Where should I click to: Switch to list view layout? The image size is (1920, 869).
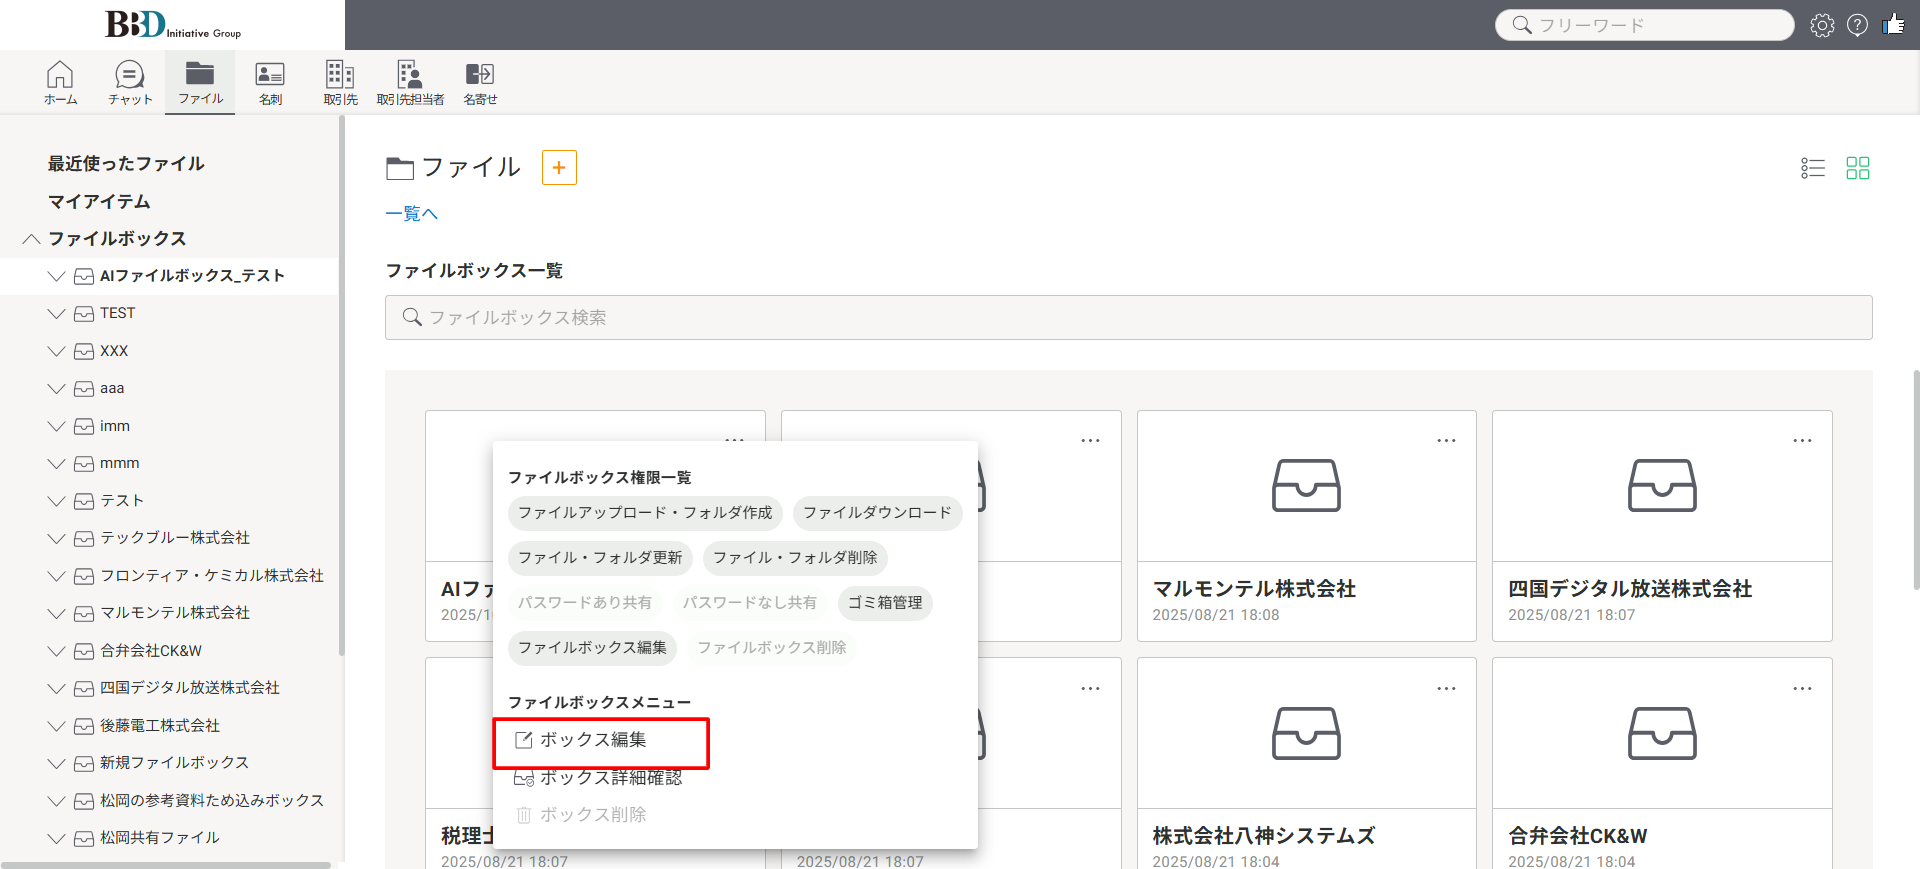pyautogui.click(x=1812, y=168)
